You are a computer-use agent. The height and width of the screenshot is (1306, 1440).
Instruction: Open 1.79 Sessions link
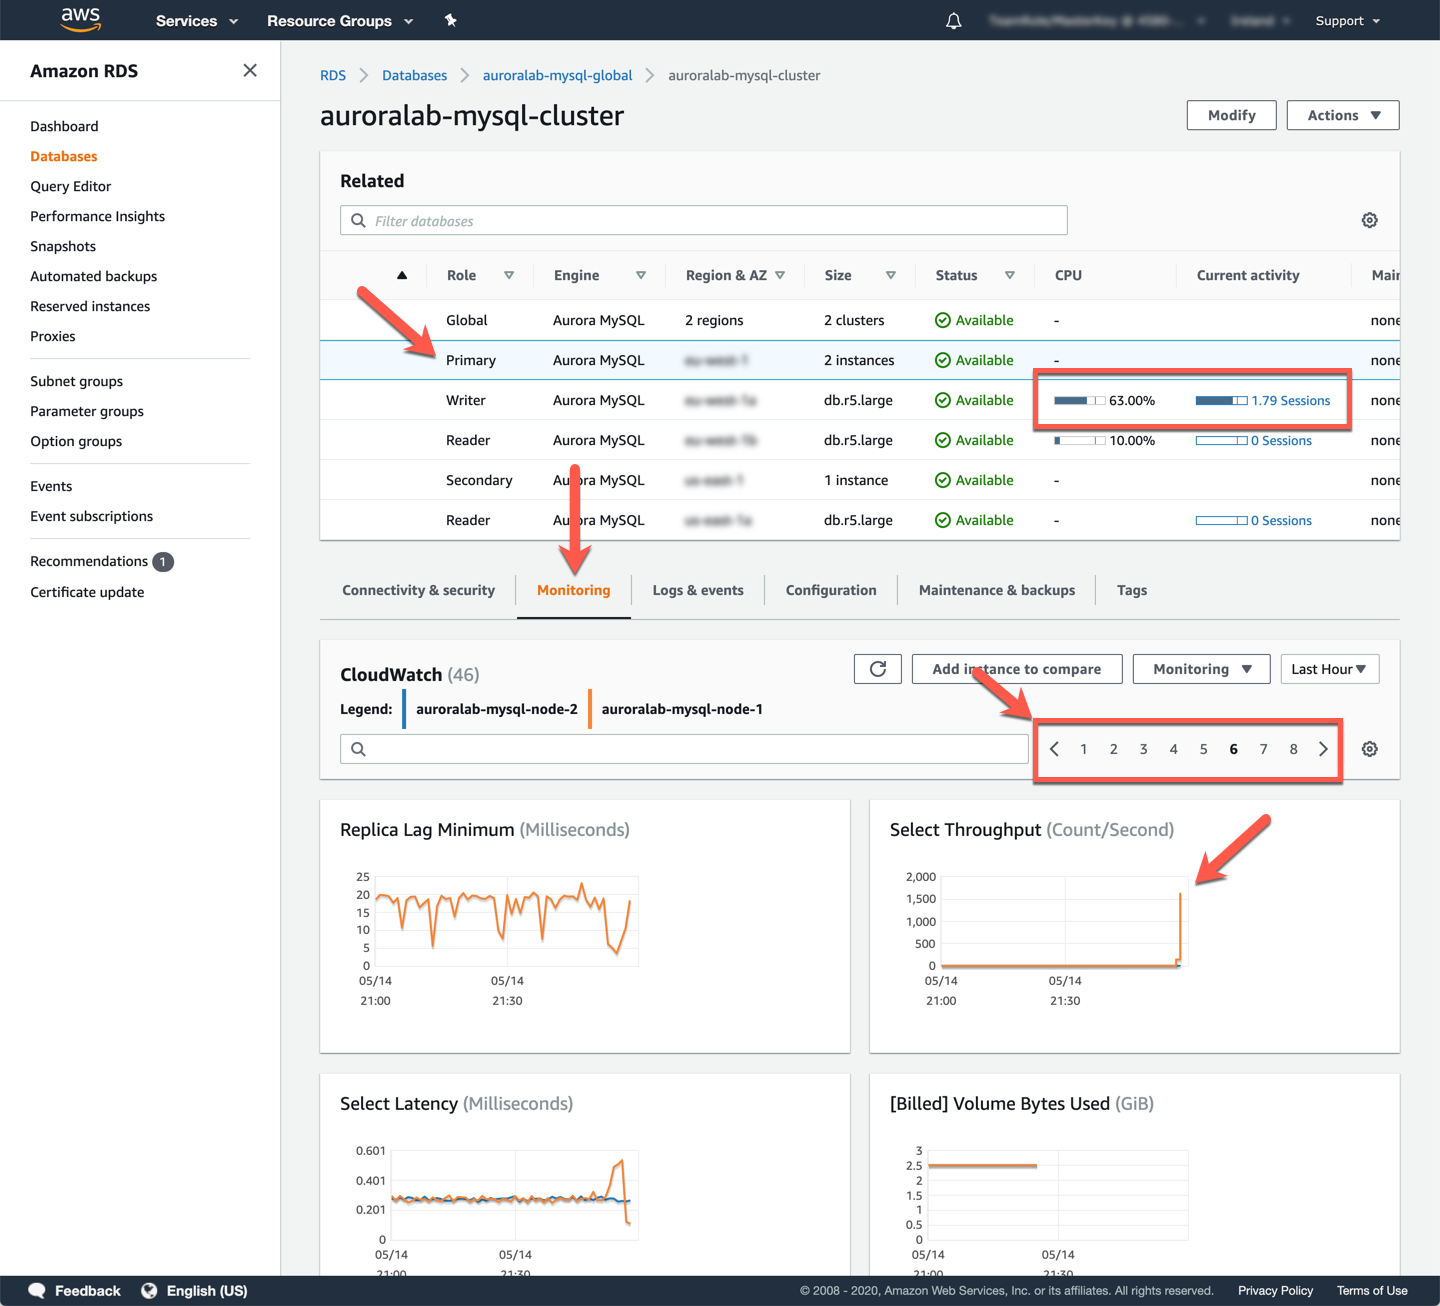pos(1291,400)
